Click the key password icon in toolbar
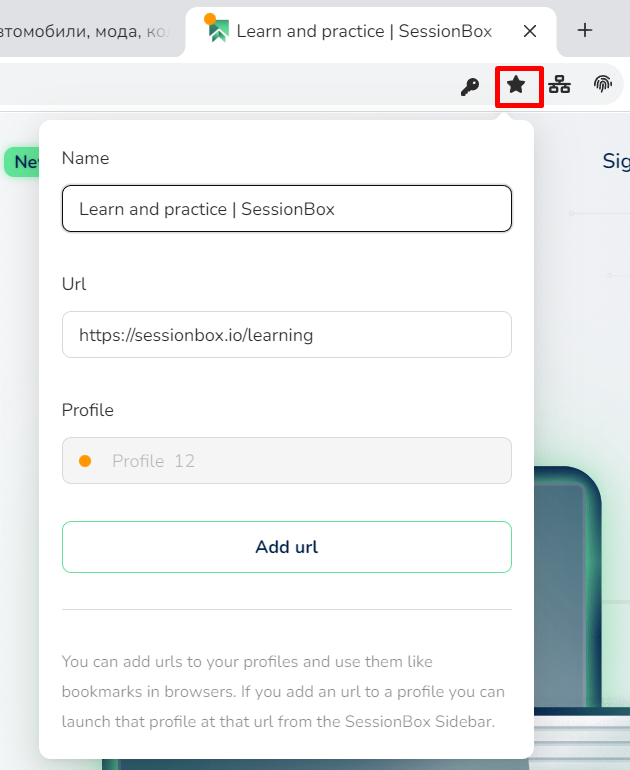630x770 pixels. click(x=469, y=86)
